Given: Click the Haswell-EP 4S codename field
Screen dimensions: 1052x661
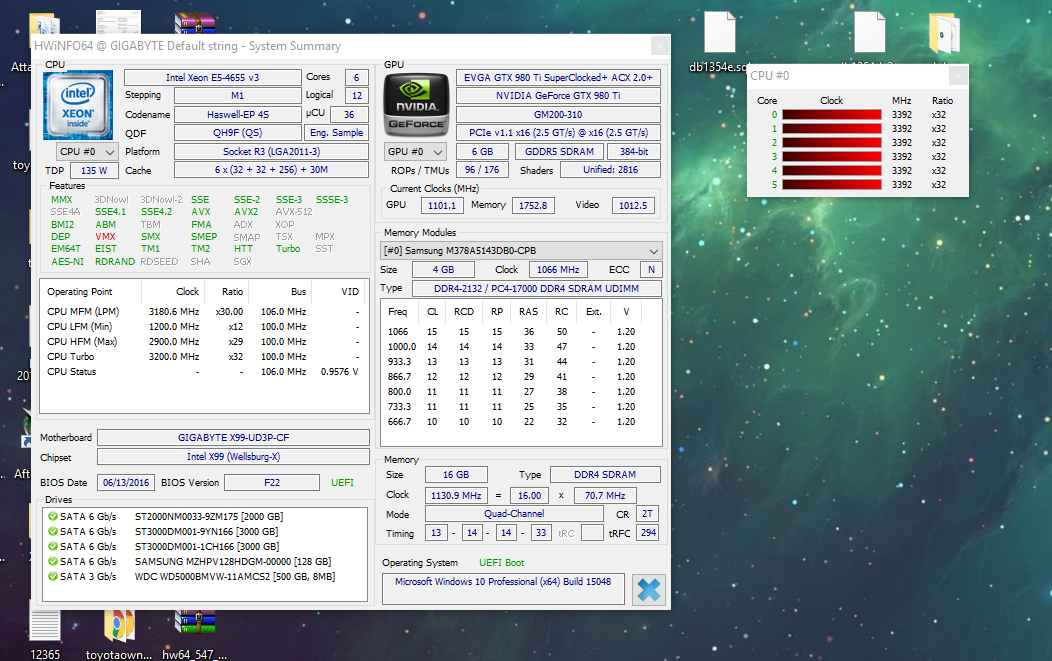Looking at the screenshot, I should (238, 115).
